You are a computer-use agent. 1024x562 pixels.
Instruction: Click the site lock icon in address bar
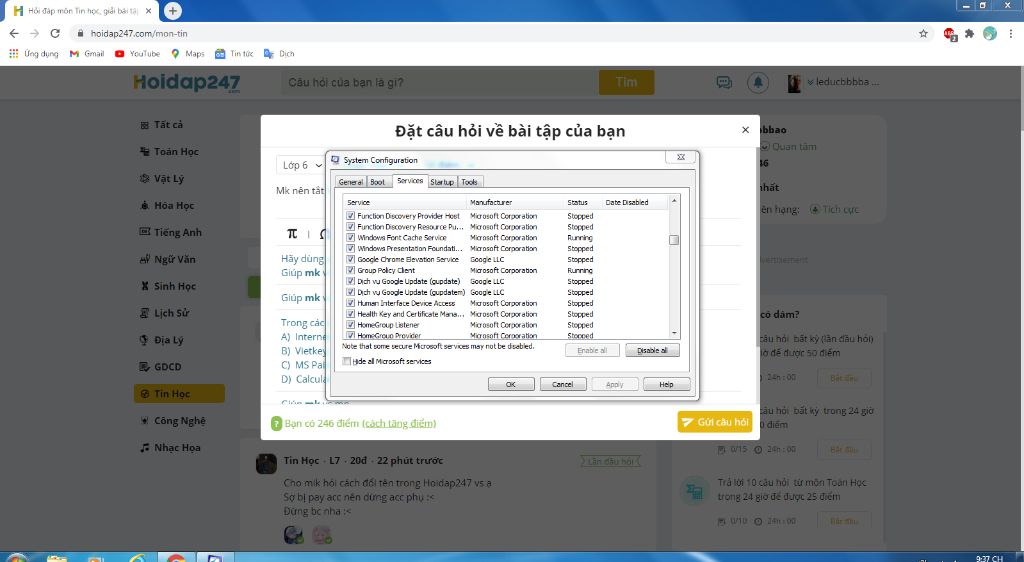tap(81, 33)
